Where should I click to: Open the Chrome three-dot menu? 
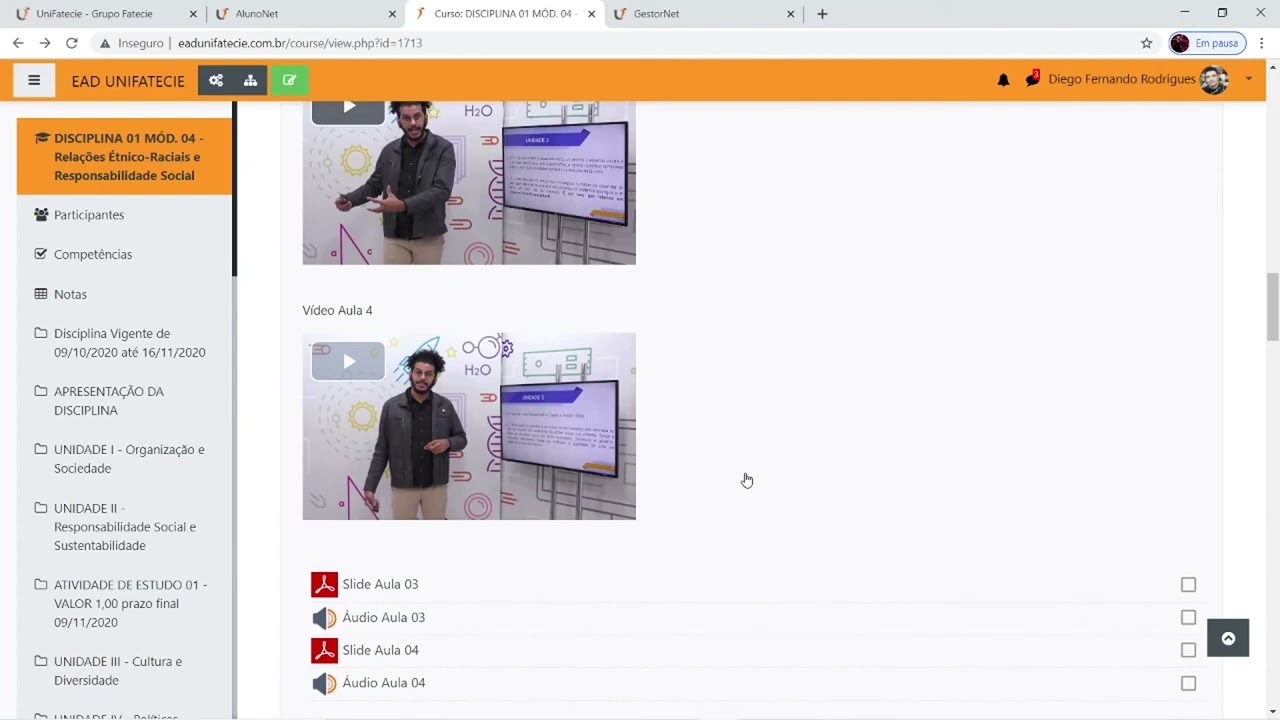(x=1262, y=43)
